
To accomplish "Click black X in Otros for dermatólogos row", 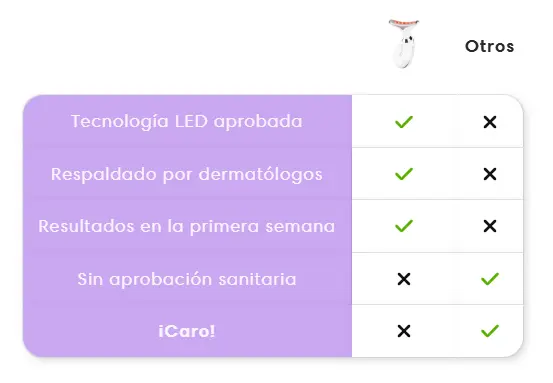I will coord(490,174).
